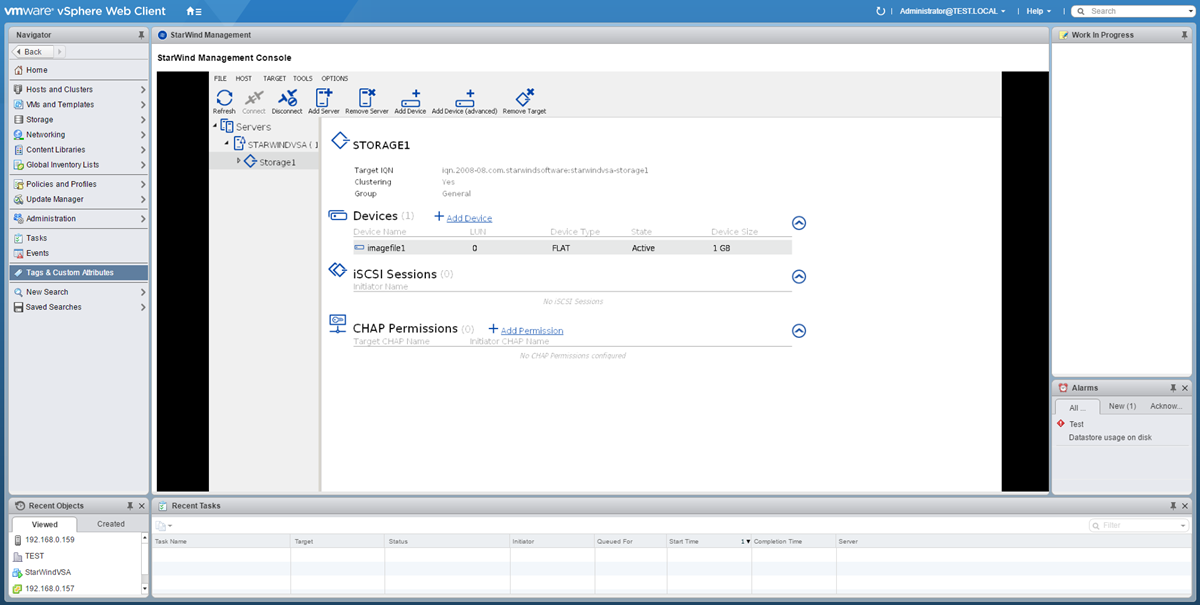Collapse the Devices section
1200x605 pixels.
pyautogui.click(x=799, y=223)
